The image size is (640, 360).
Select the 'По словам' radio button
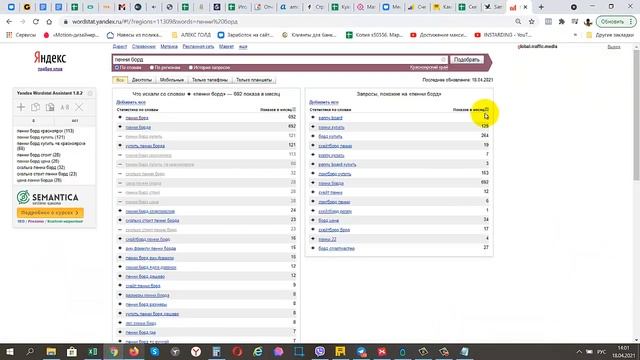click(117, 67)
